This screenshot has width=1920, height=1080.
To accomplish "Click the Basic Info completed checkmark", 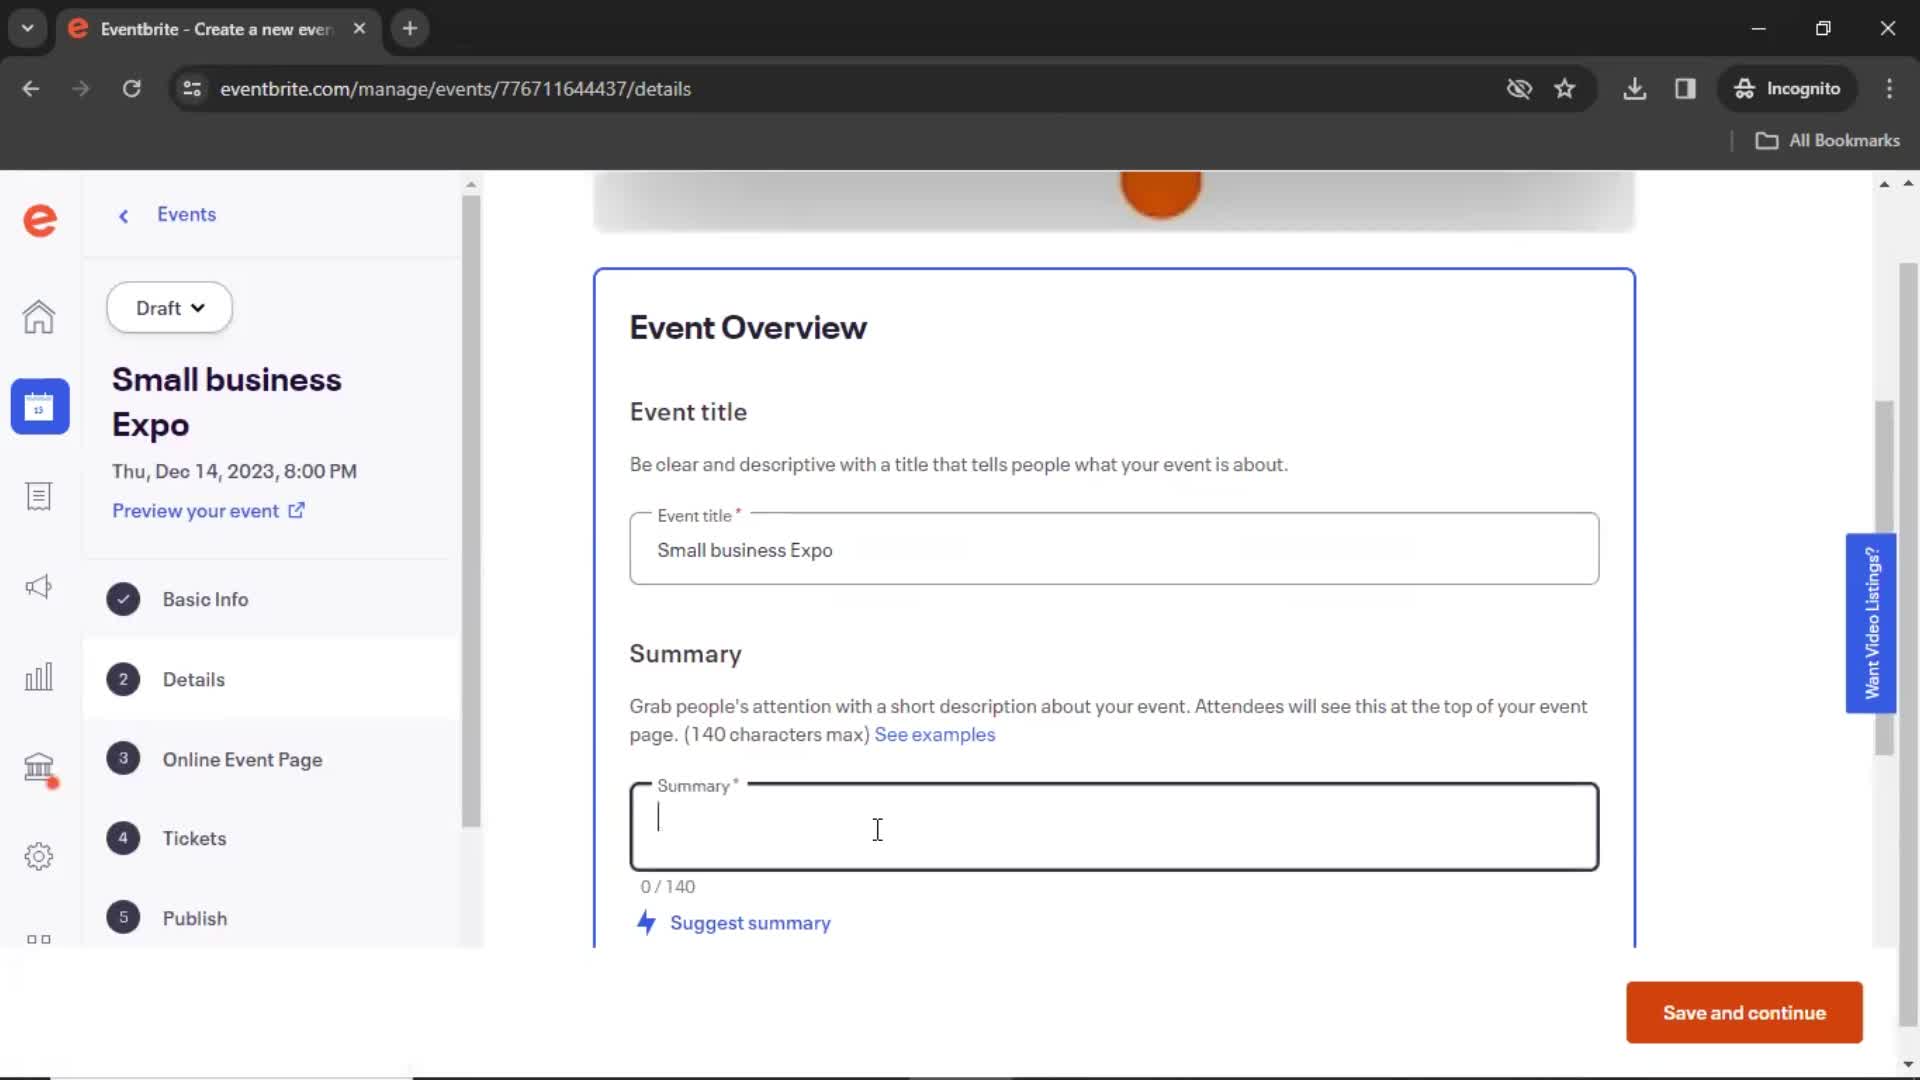I will coord(123,599).
